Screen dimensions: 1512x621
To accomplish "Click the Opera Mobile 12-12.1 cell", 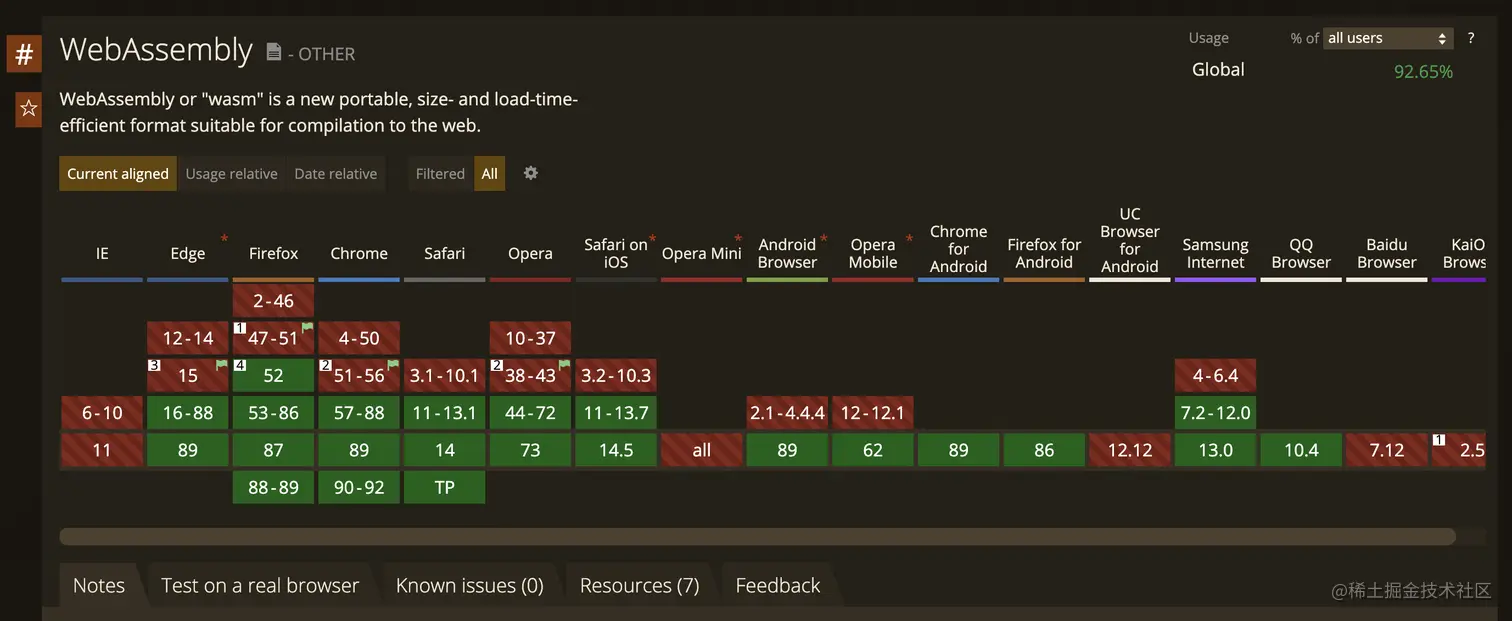I will pyautogui.click(x=873, y=413).
